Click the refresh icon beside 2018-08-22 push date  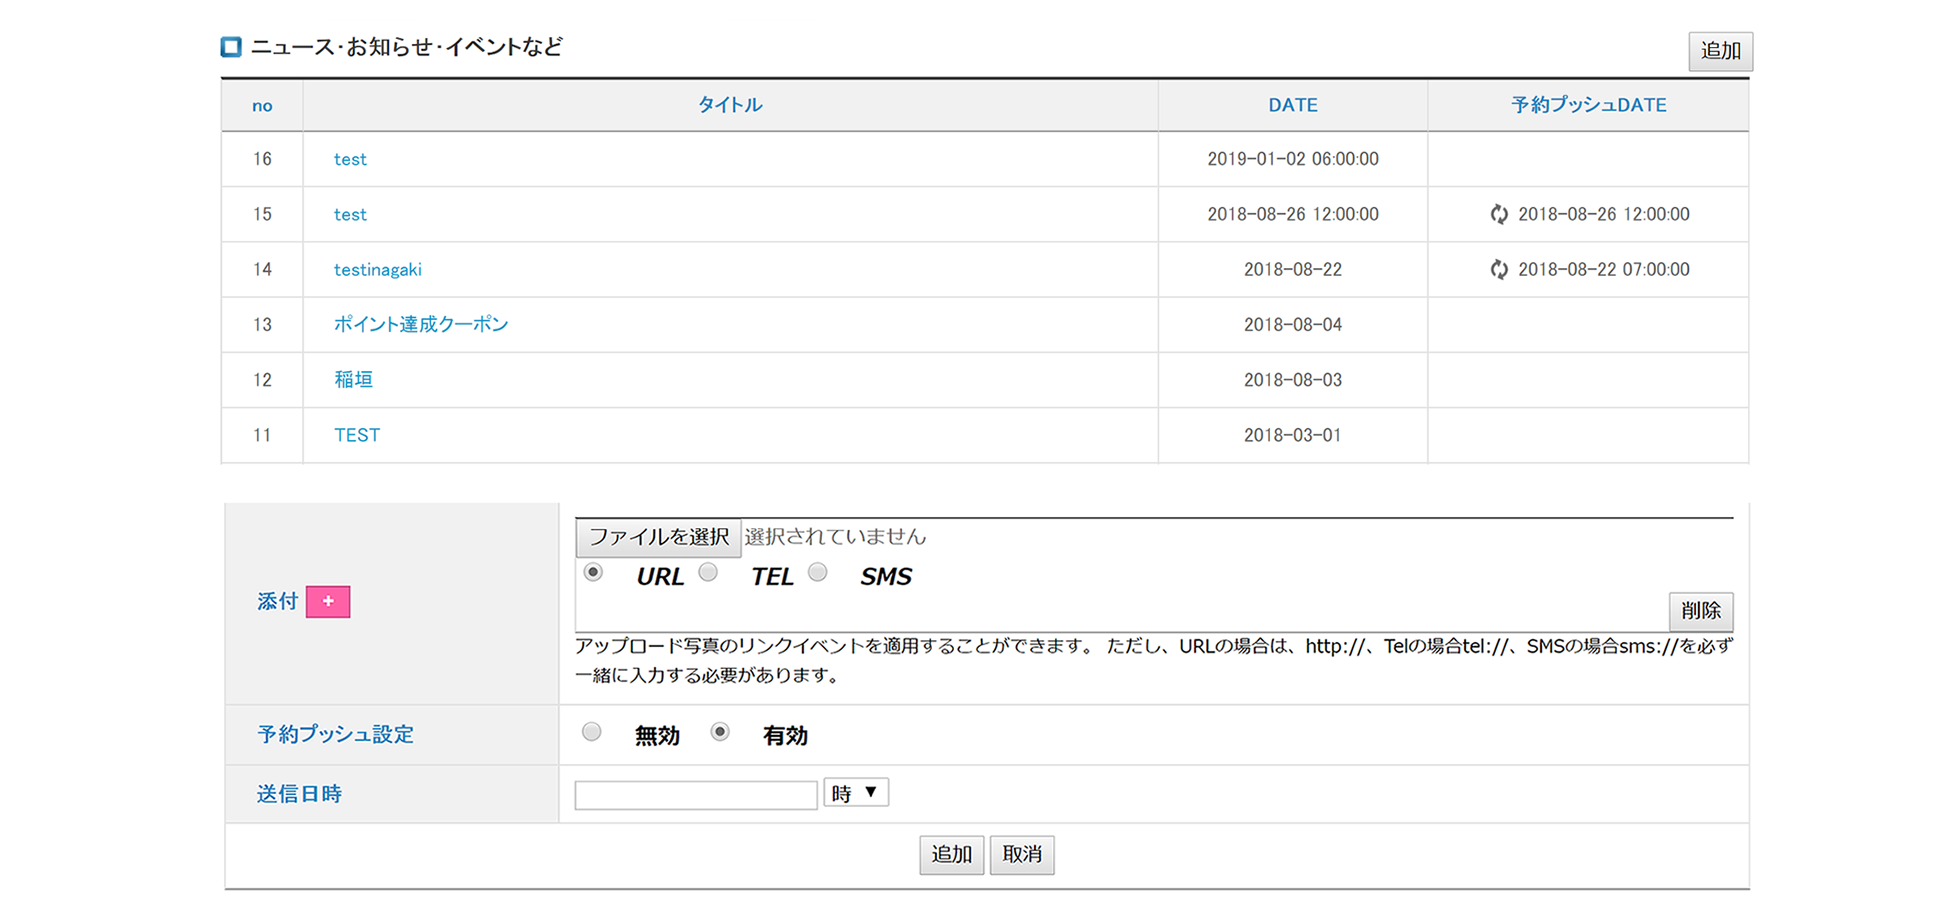pos(1498,269)
